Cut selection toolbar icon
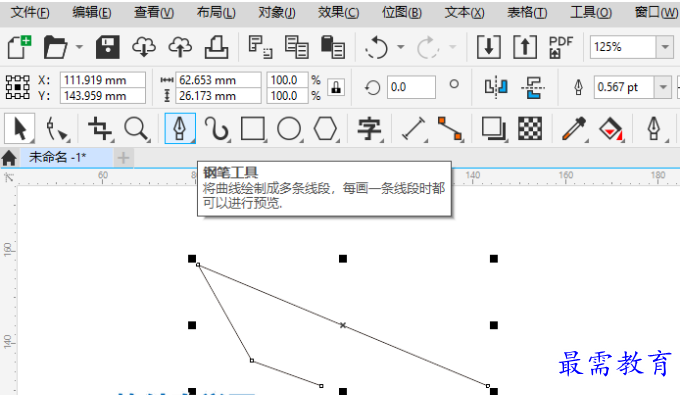680x395 pixels. (x=260, y=47)
